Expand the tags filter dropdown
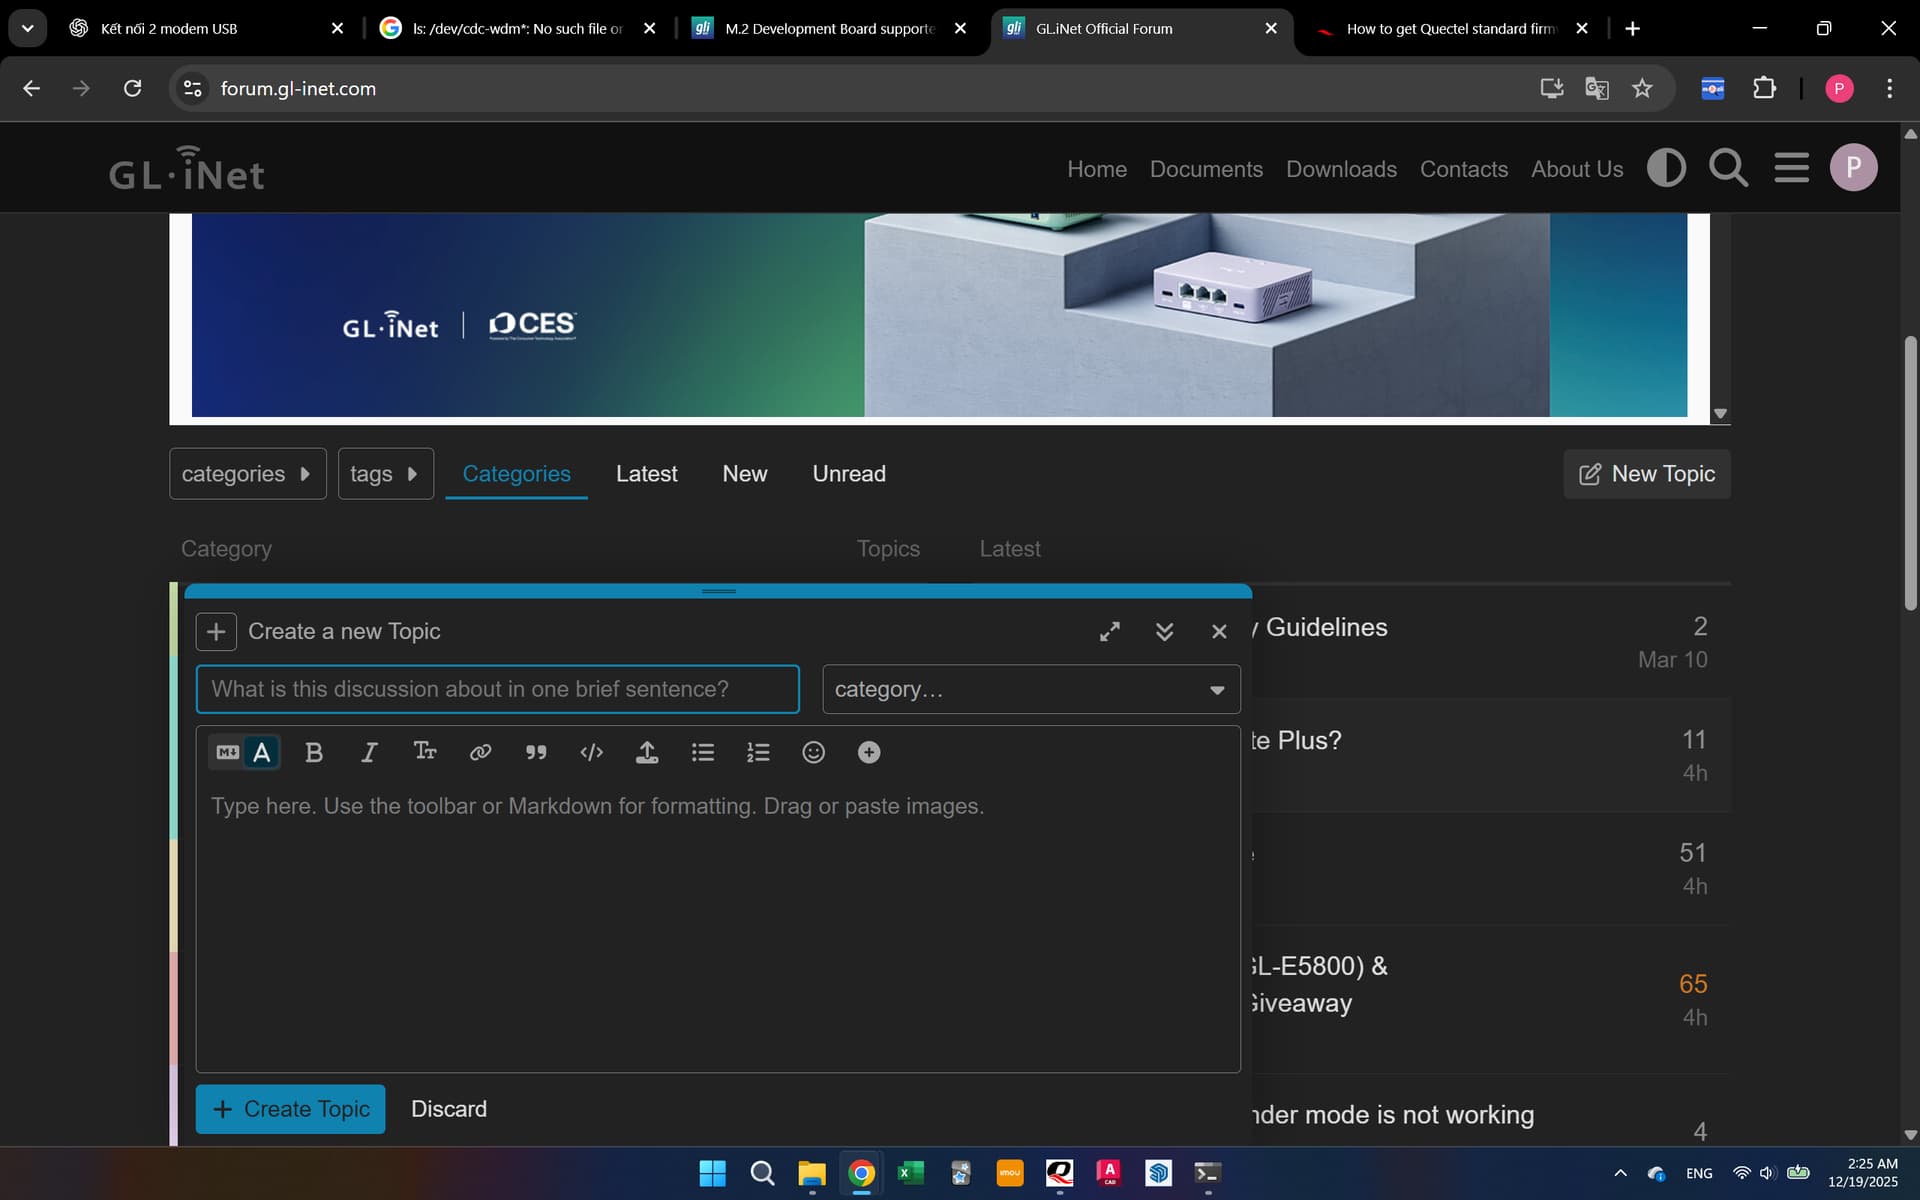Screen dimensions: 1920x1200 (x=385, y=474)
